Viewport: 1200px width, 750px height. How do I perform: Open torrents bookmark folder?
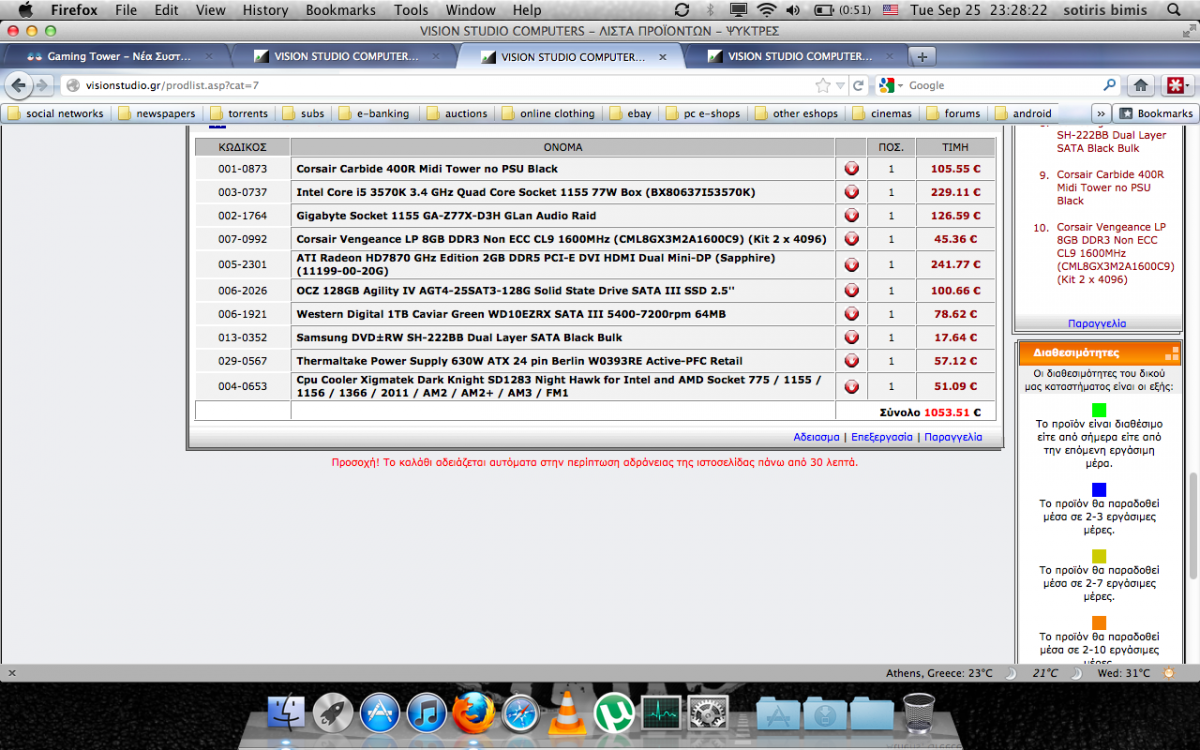pos(239,113)
